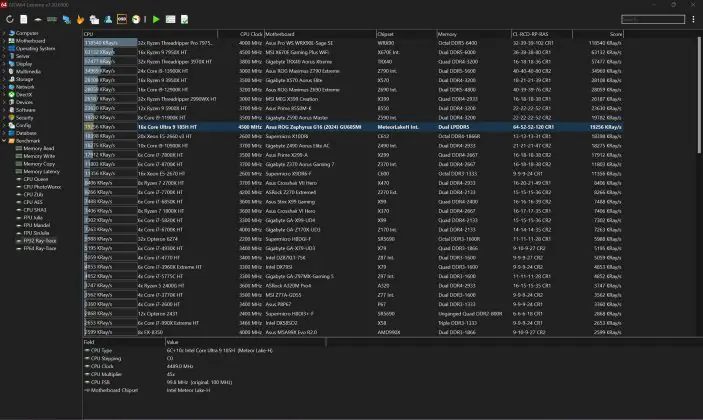The height and width of the screenshot is (420, 703).
Task: Click the Operating System tree icon
Action: [x=12, y=48]
